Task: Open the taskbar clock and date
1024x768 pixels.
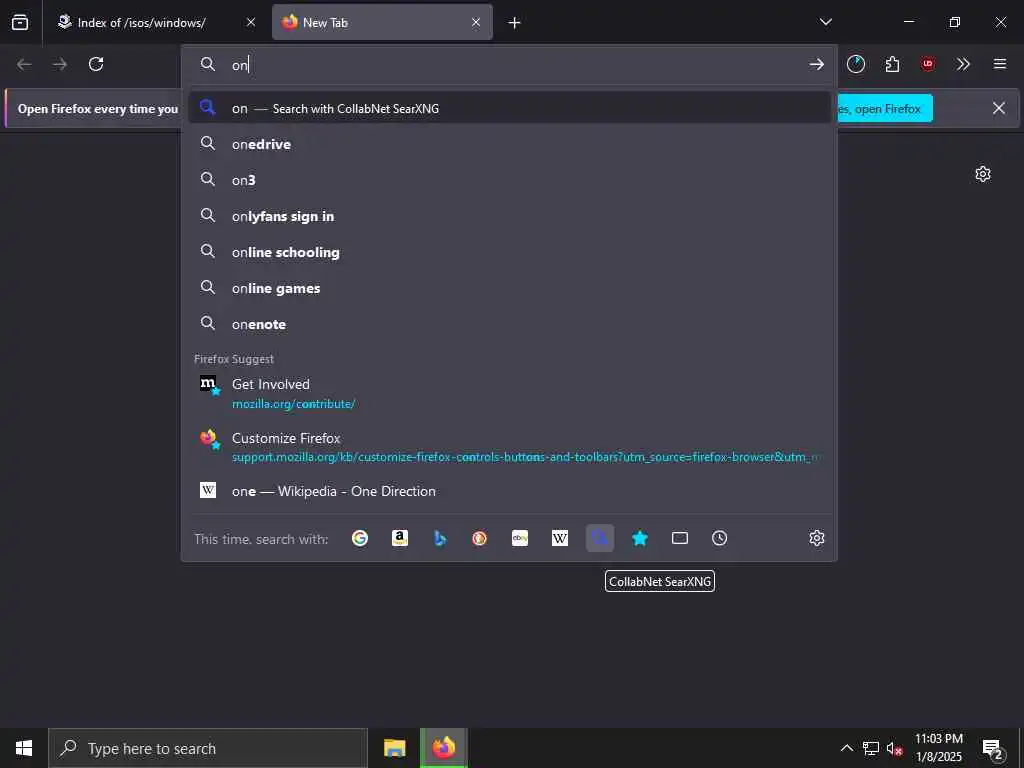Action: [x=938, y=748]
